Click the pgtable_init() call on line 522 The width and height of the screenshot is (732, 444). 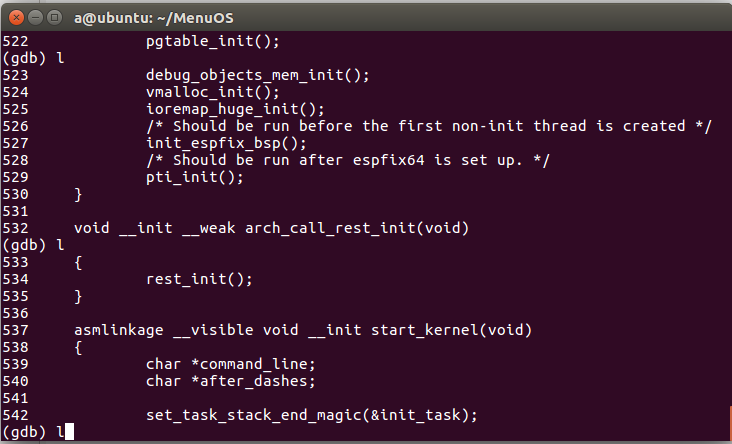coord(213,41)
